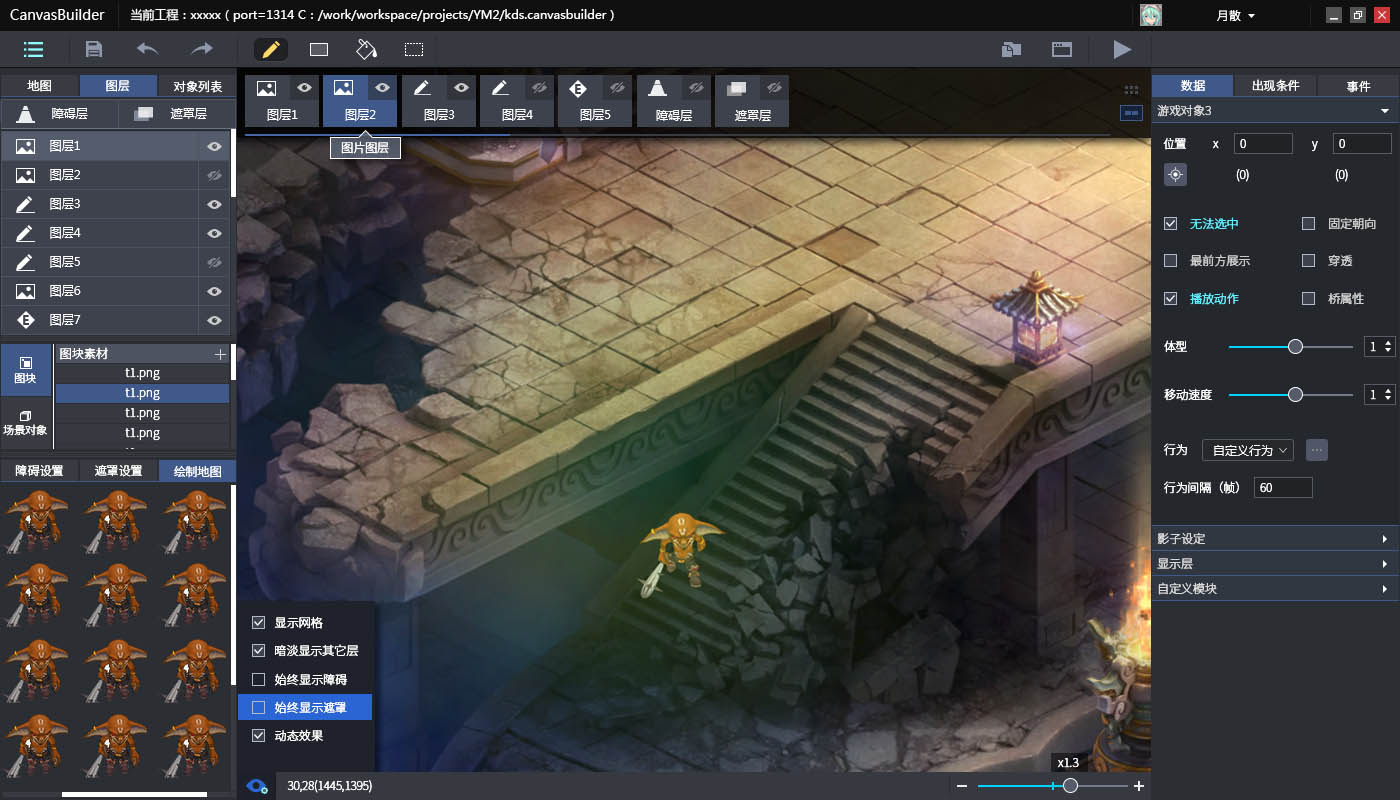Enable the 固定朝向 checkbox
The height and width of the screenshot is (800, 1400).
(1308, 224)
